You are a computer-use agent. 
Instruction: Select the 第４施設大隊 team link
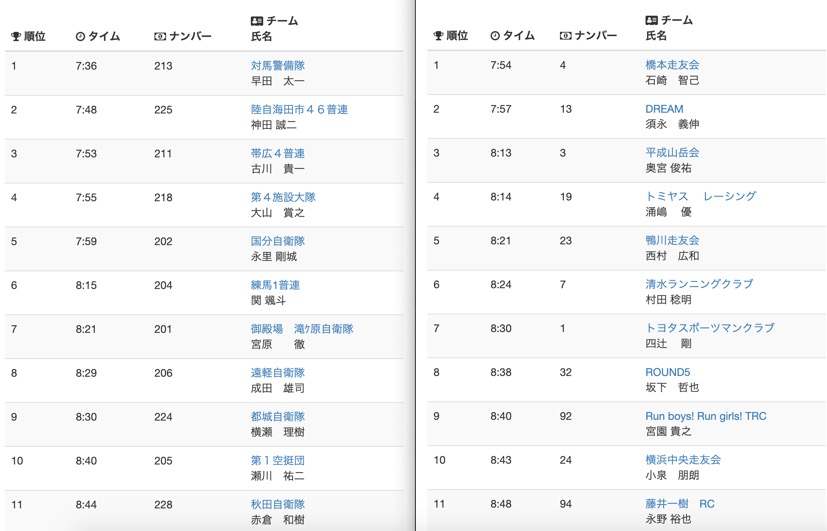point(283,198)
